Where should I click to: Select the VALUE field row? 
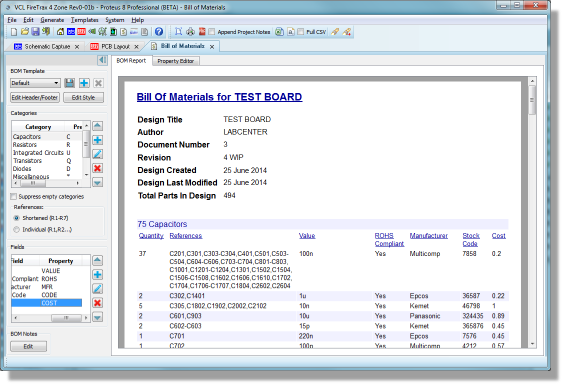[x=47, y=271]
